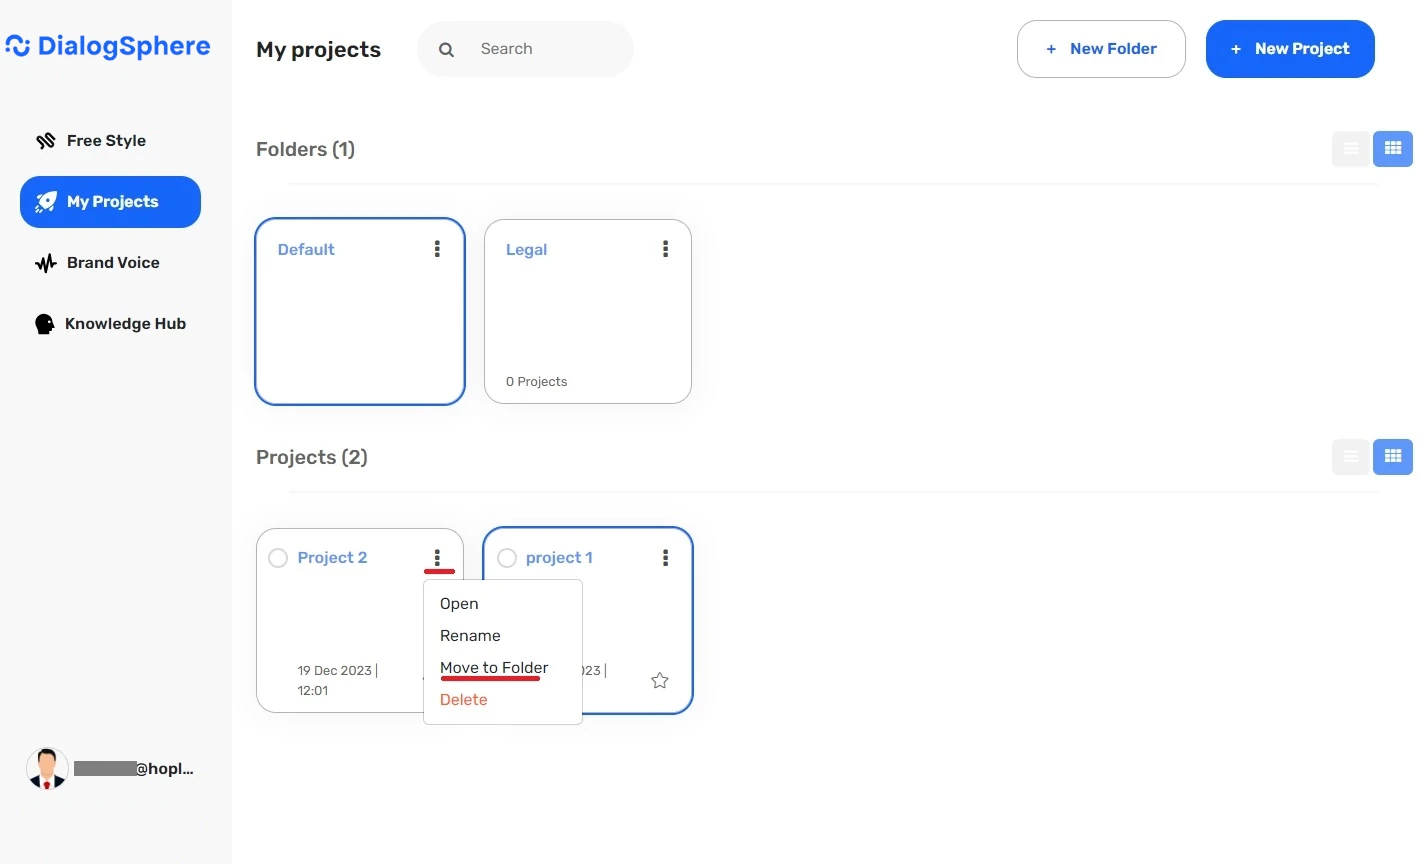Click the Brand Voice waveform icon

tap(46, 262)
